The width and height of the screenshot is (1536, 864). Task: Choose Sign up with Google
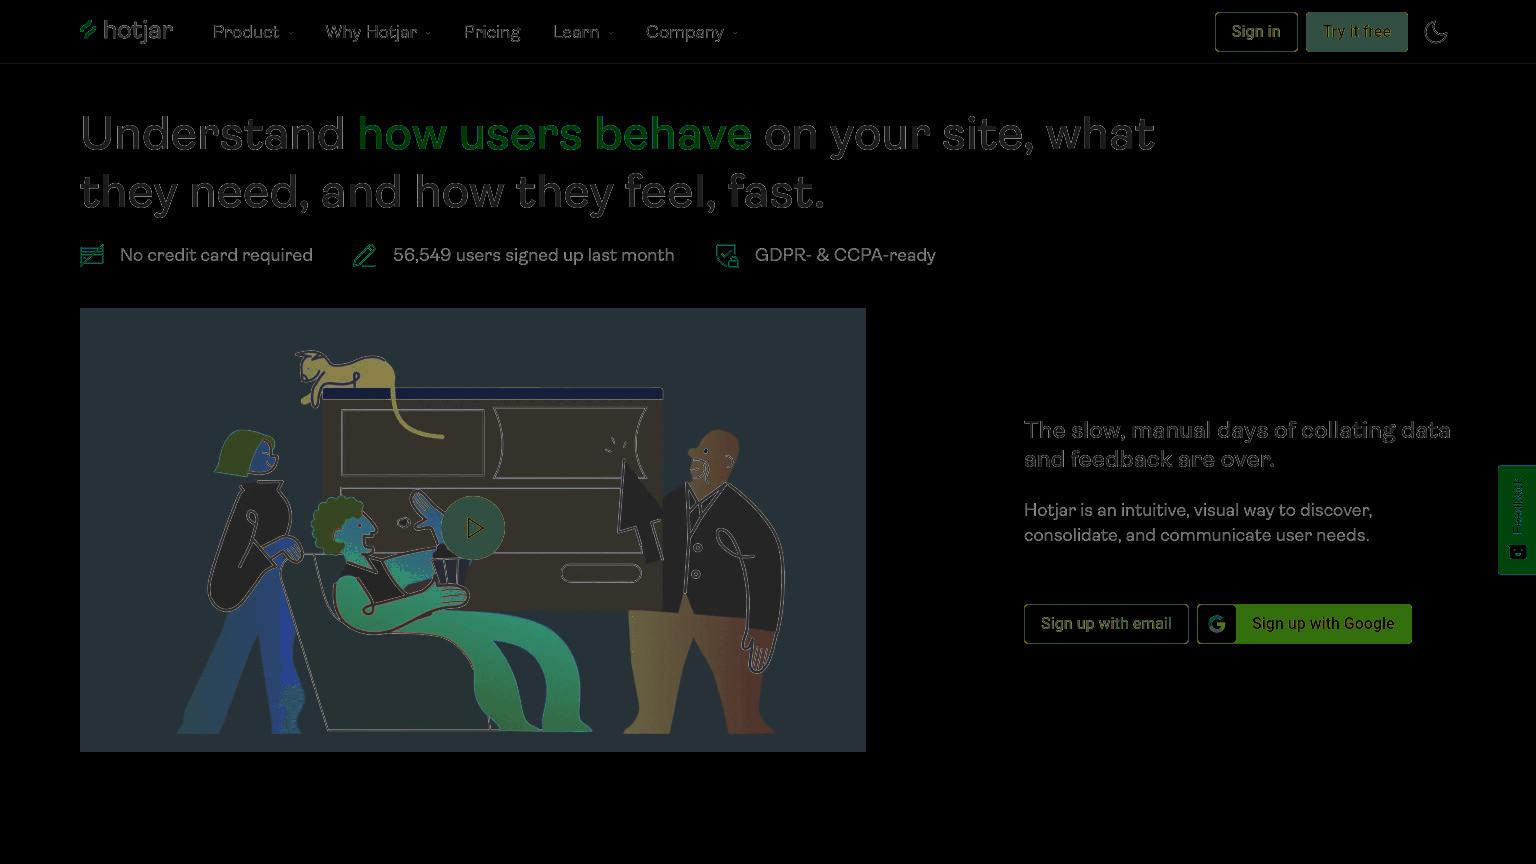pos(1304,624)
